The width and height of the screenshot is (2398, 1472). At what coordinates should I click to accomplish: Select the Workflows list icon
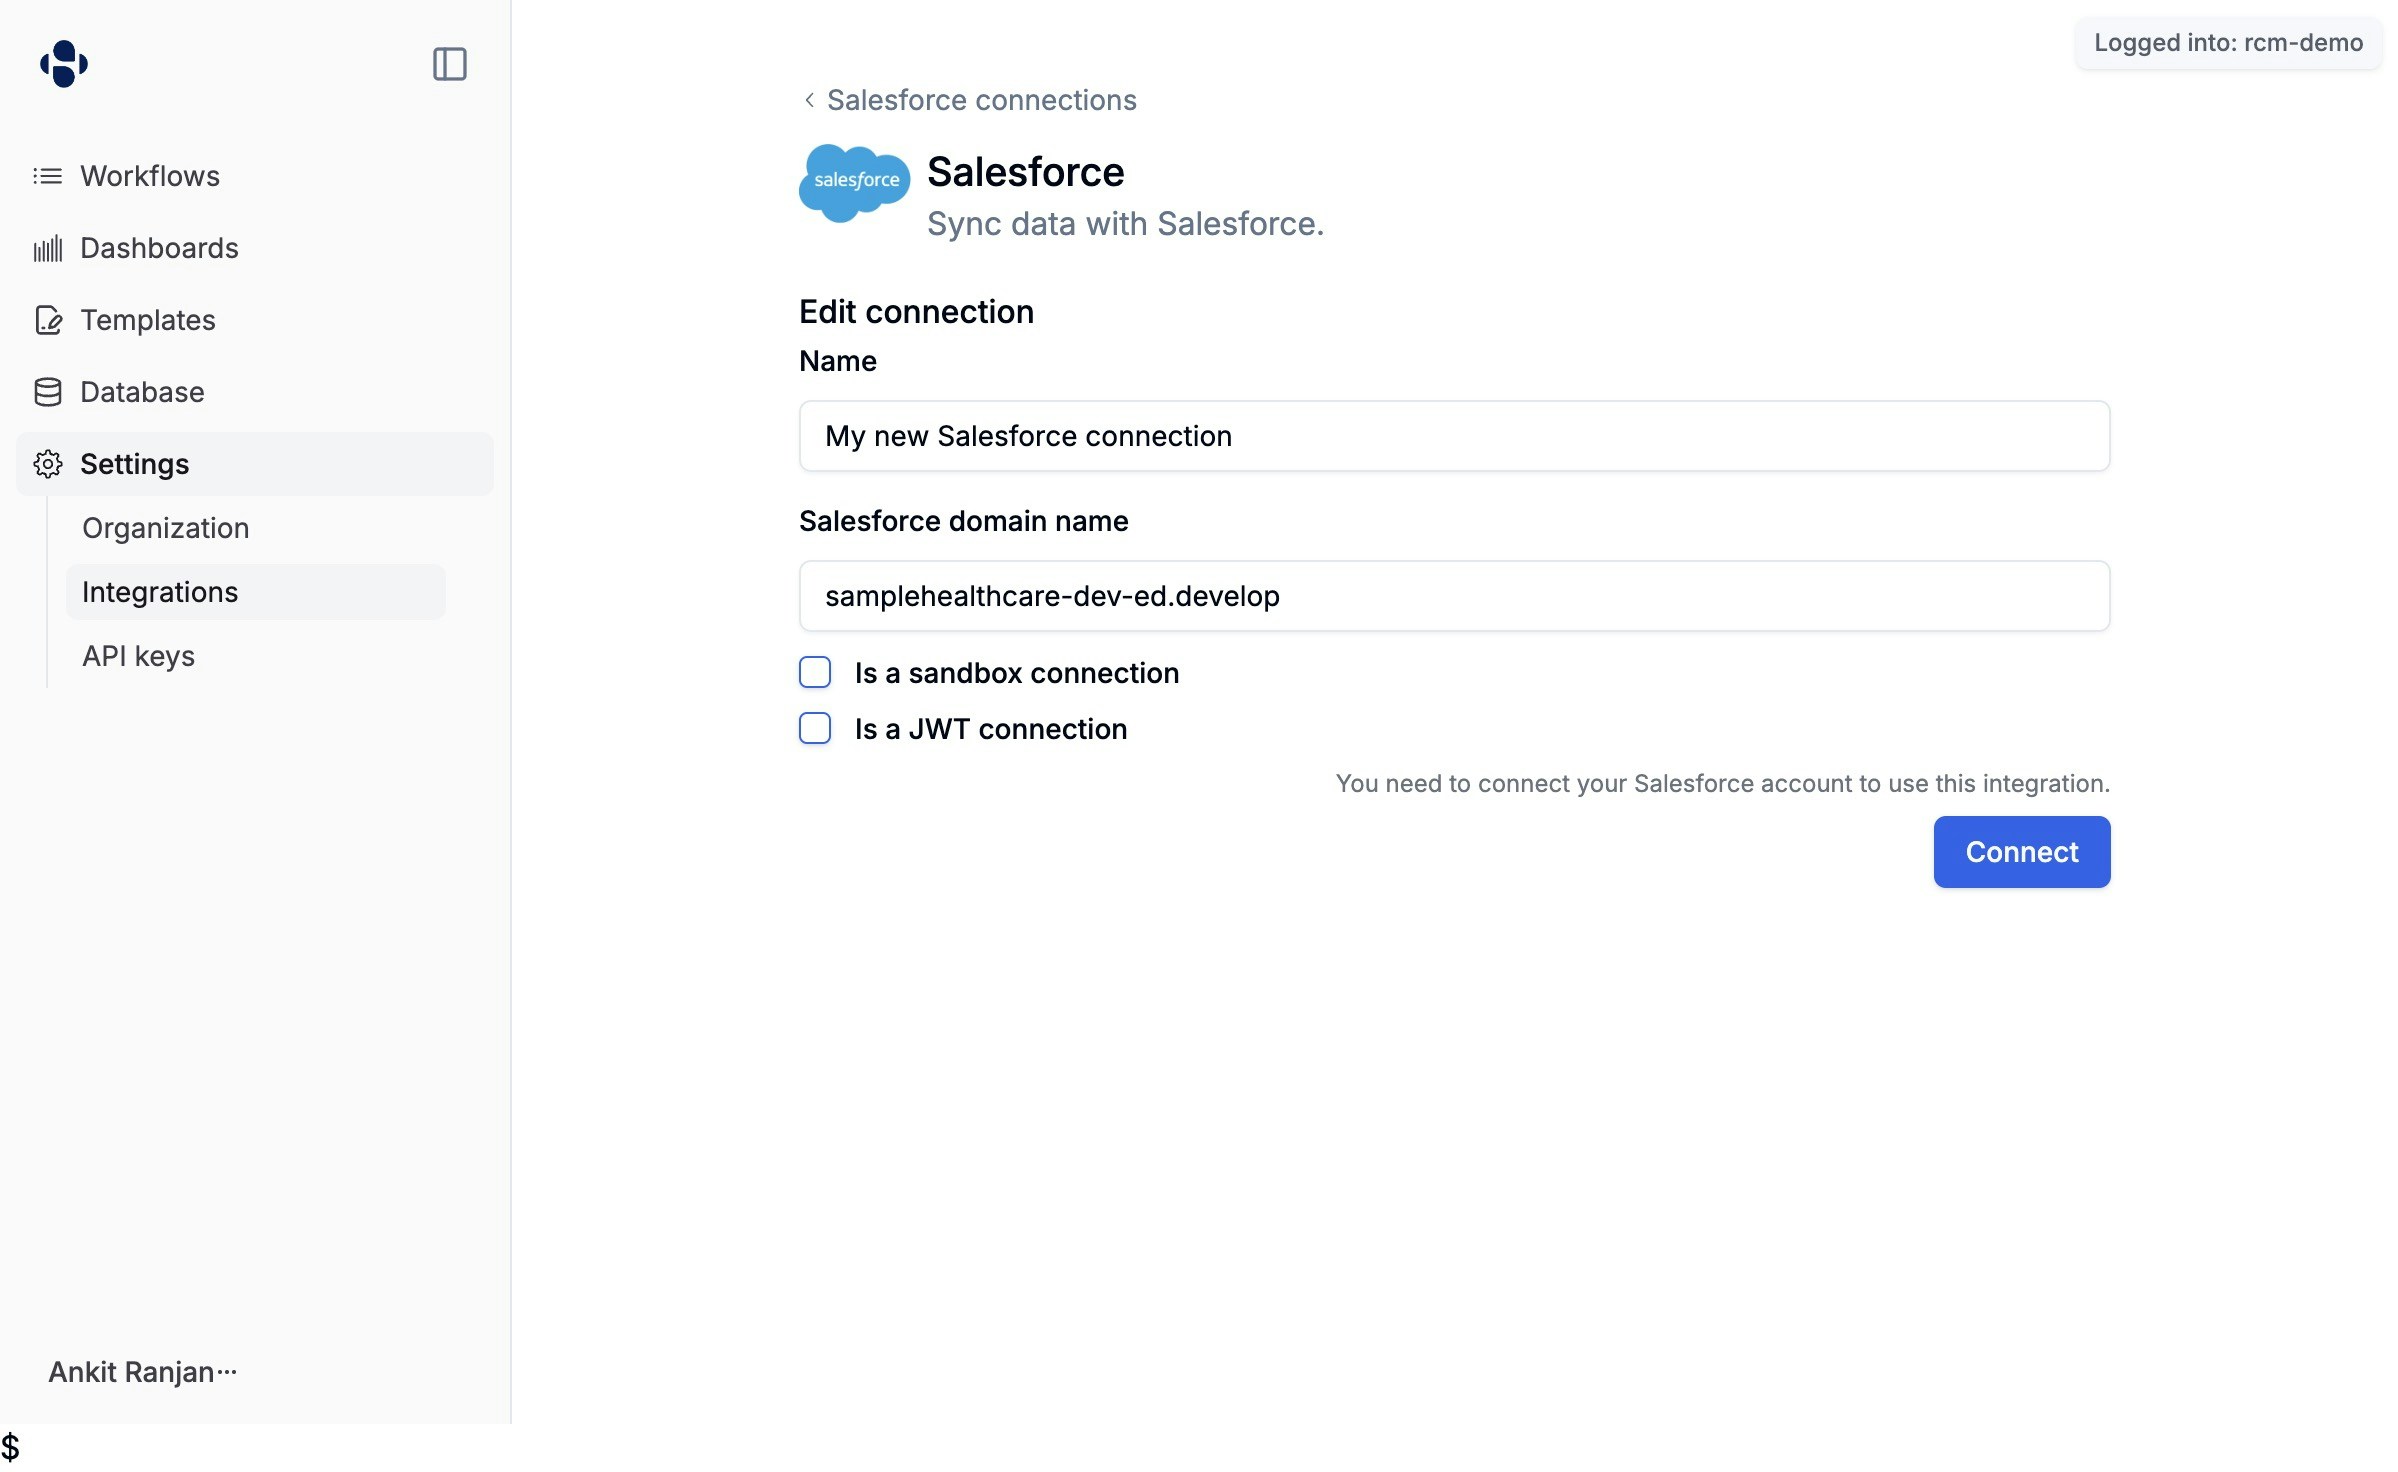click(46, 175)
